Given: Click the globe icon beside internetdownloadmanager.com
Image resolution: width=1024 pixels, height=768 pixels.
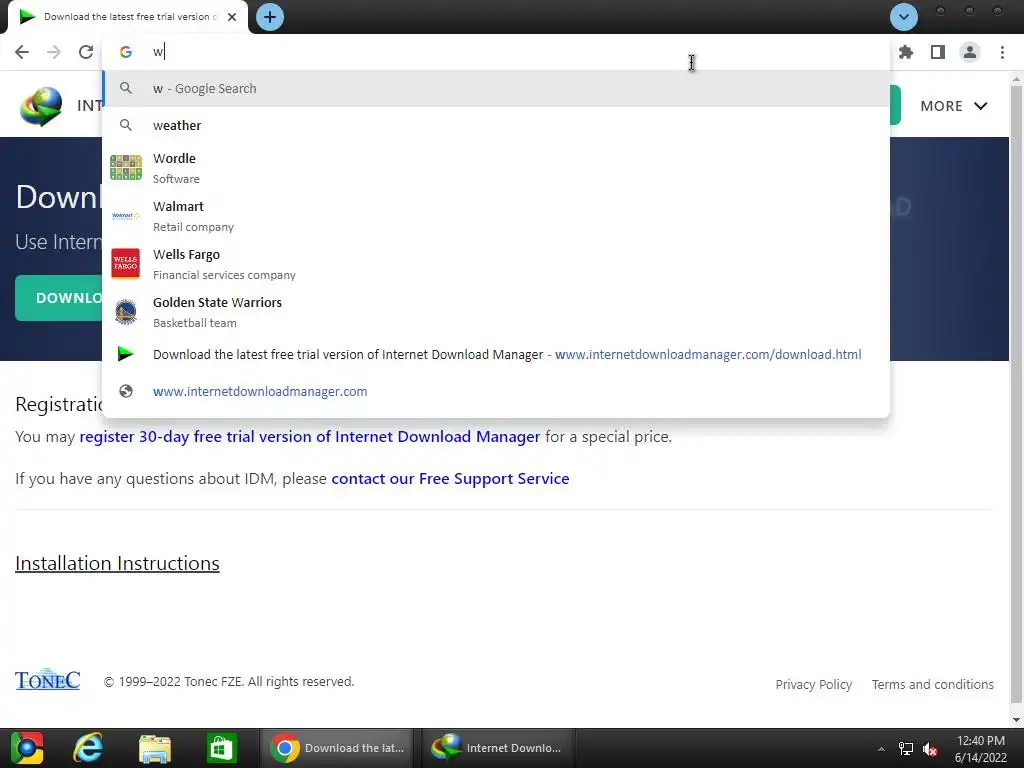Looking at the screenshot, I should [x=126, y=391].
